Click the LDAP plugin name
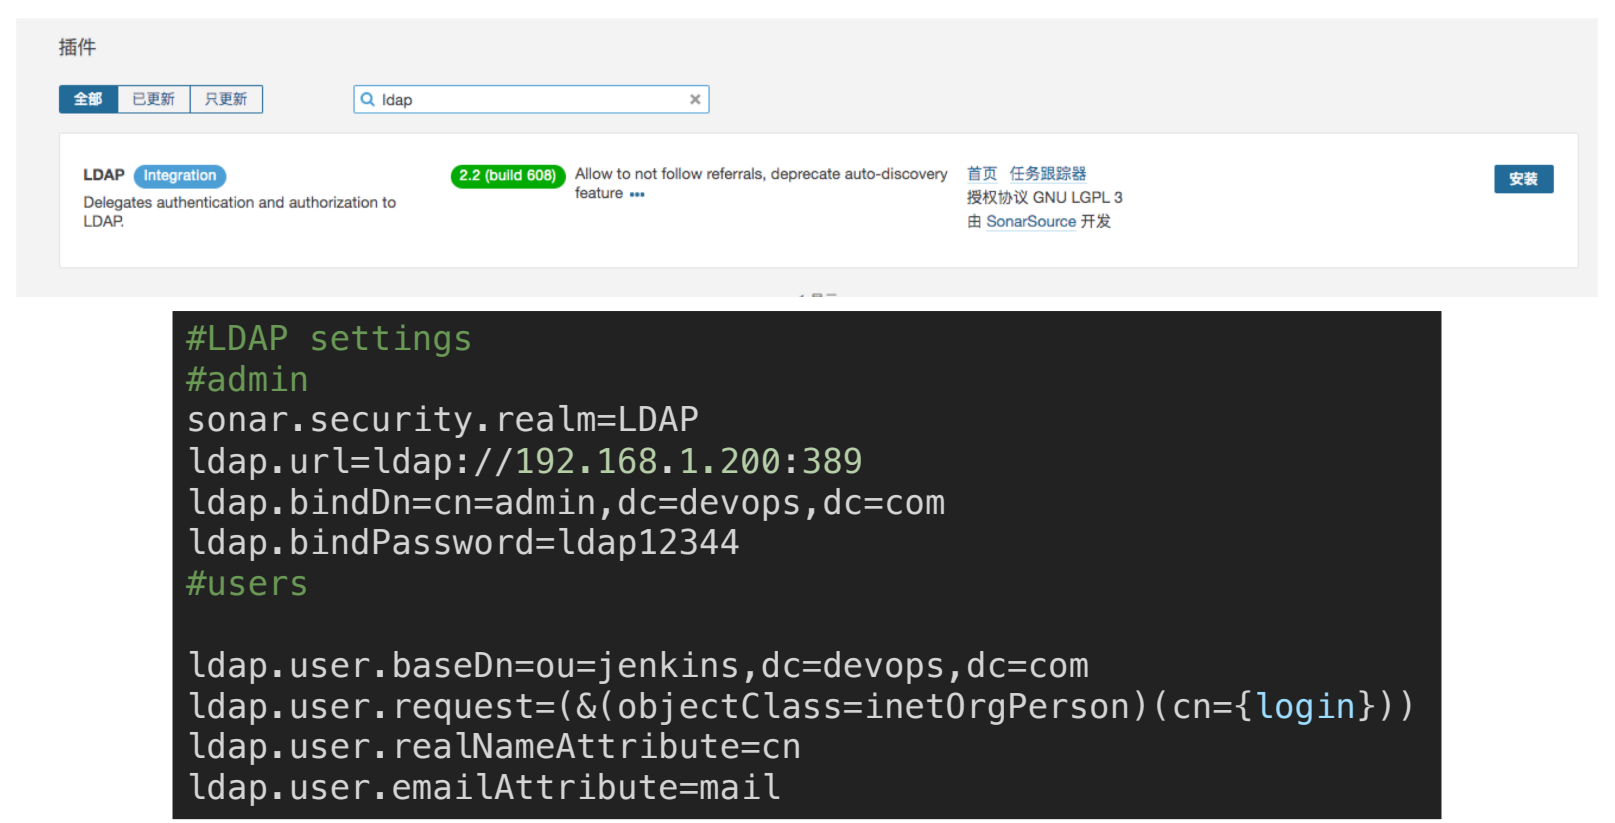 click(104, 175)
